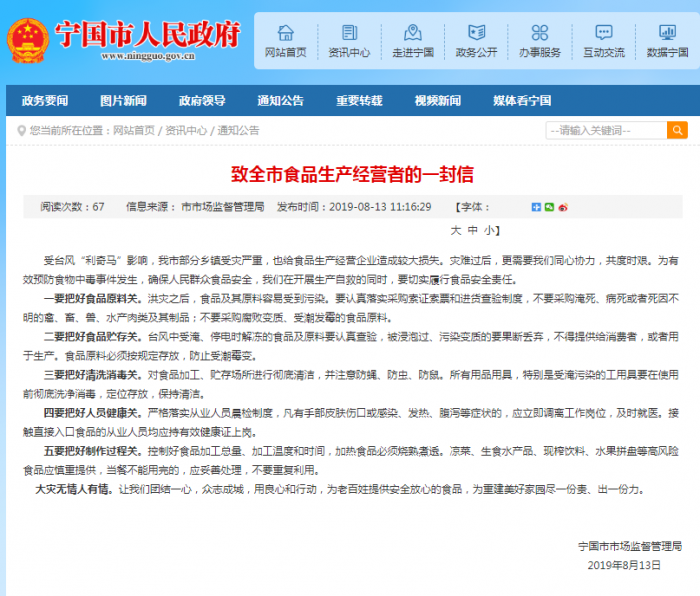Go to the 重要转载 tab

(359, 100)
